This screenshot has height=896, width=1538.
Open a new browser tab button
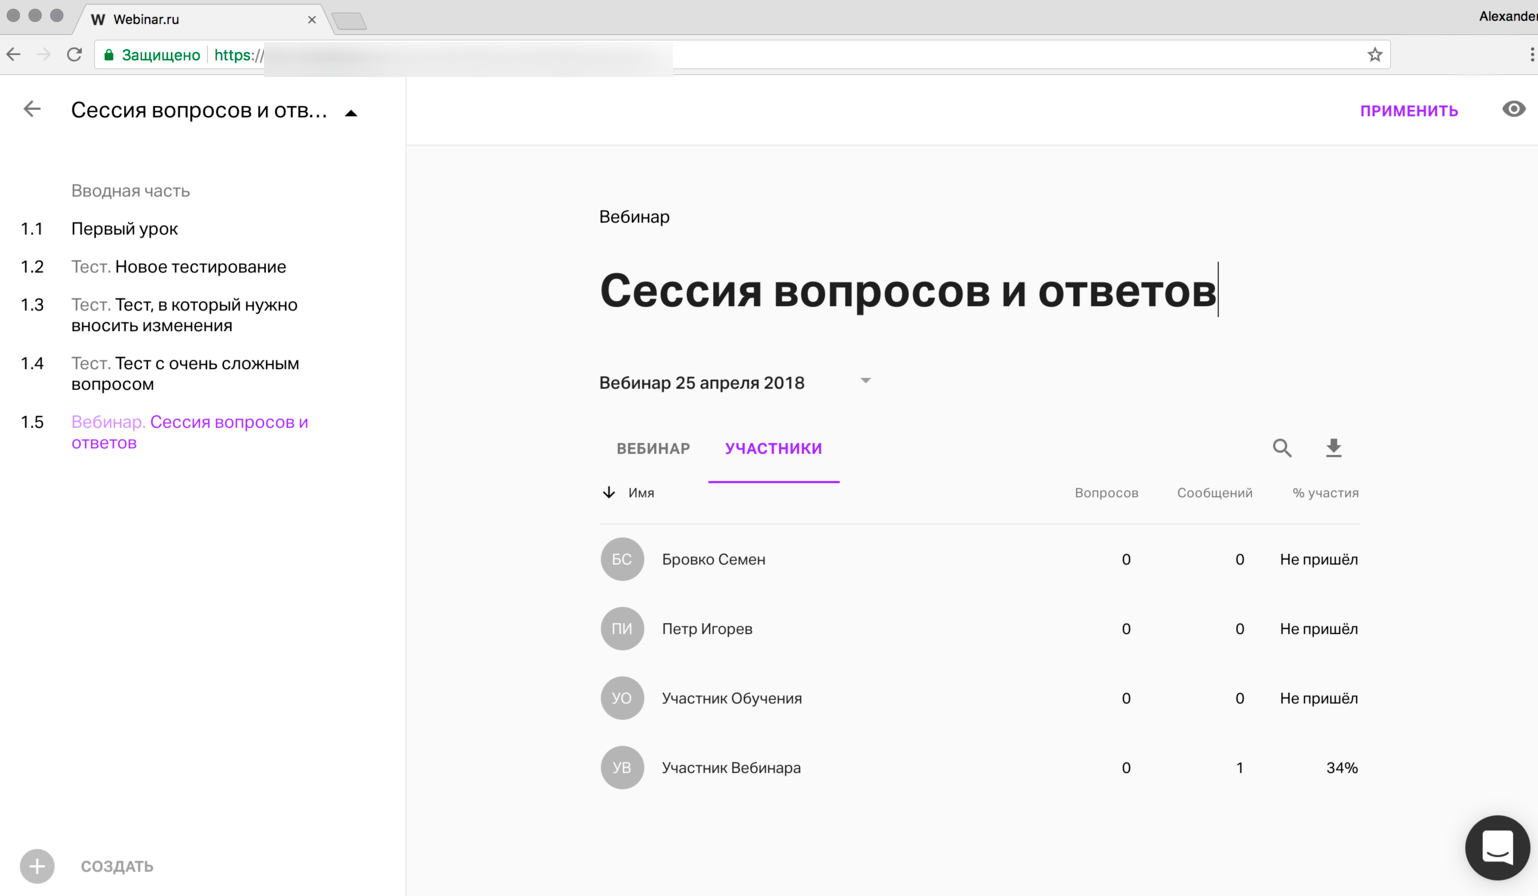[349, 21]
